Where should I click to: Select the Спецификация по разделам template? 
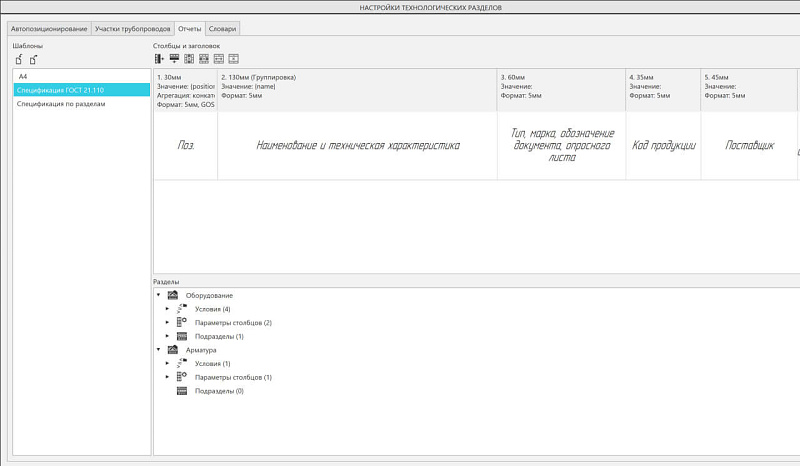80,103
